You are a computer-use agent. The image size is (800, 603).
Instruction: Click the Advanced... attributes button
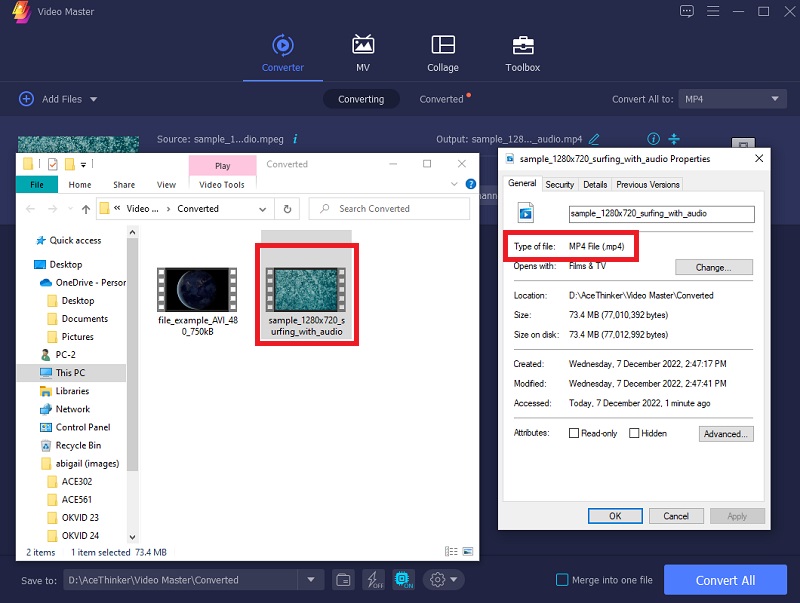pyautogui.click(x=726, y=434)
